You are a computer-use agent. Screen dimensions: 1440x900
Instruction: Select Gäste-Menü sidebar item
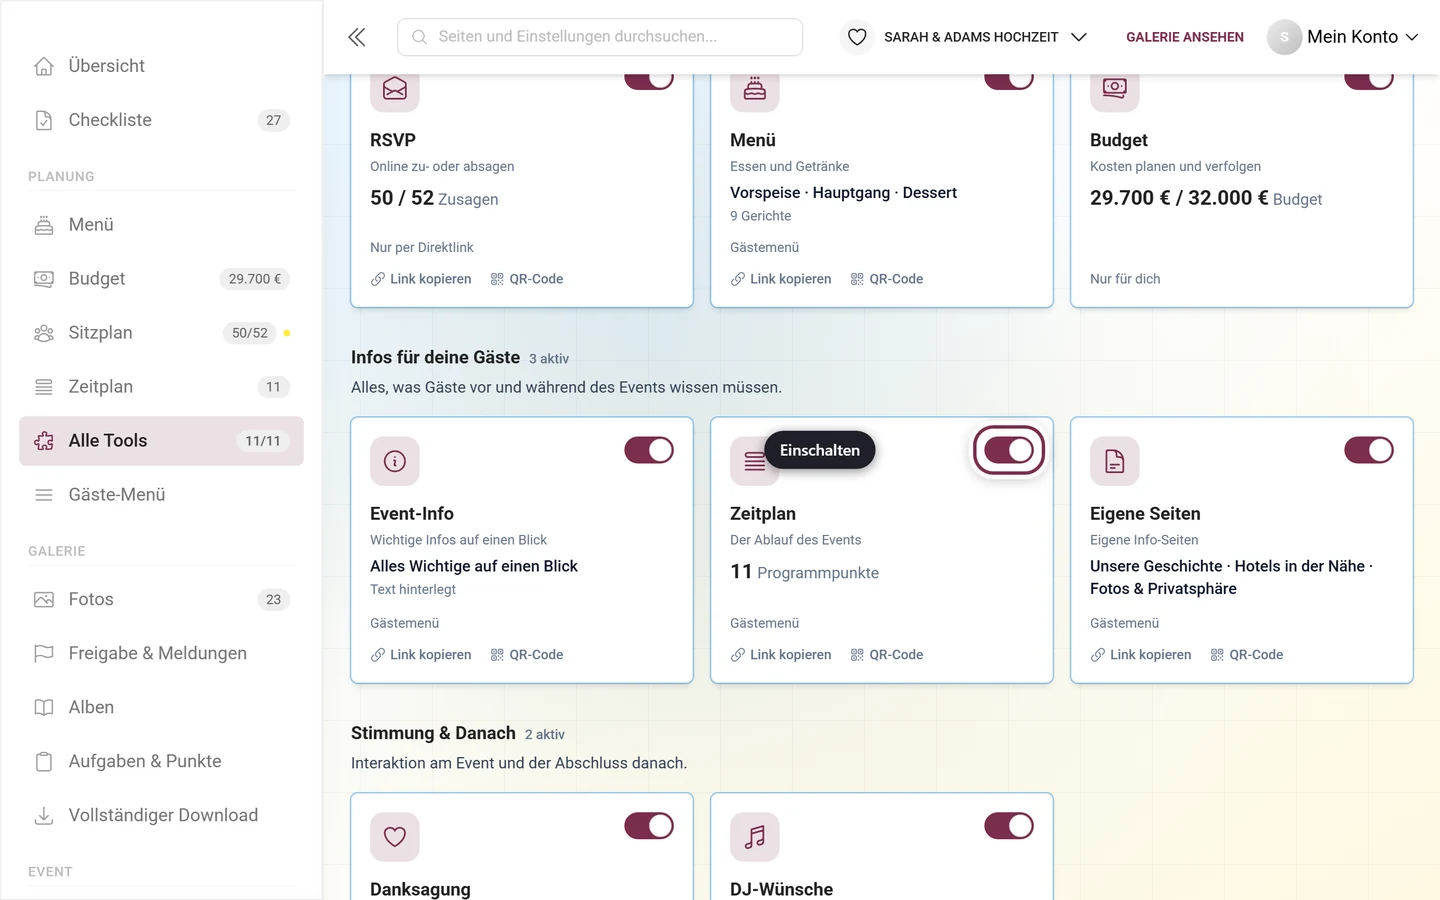coord(161,495)
